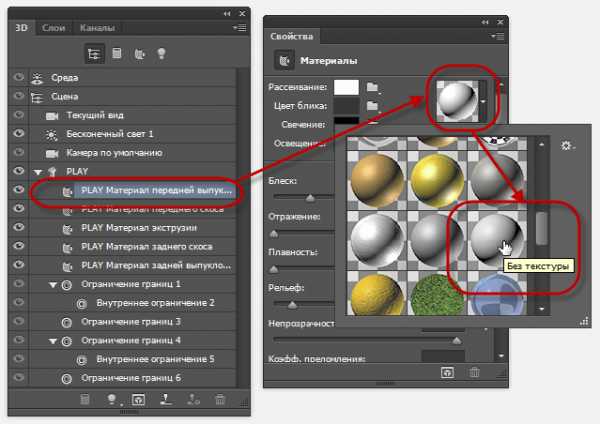Open Рассеивание texture folder menu

pyautogui.click(x=373, y=88)
